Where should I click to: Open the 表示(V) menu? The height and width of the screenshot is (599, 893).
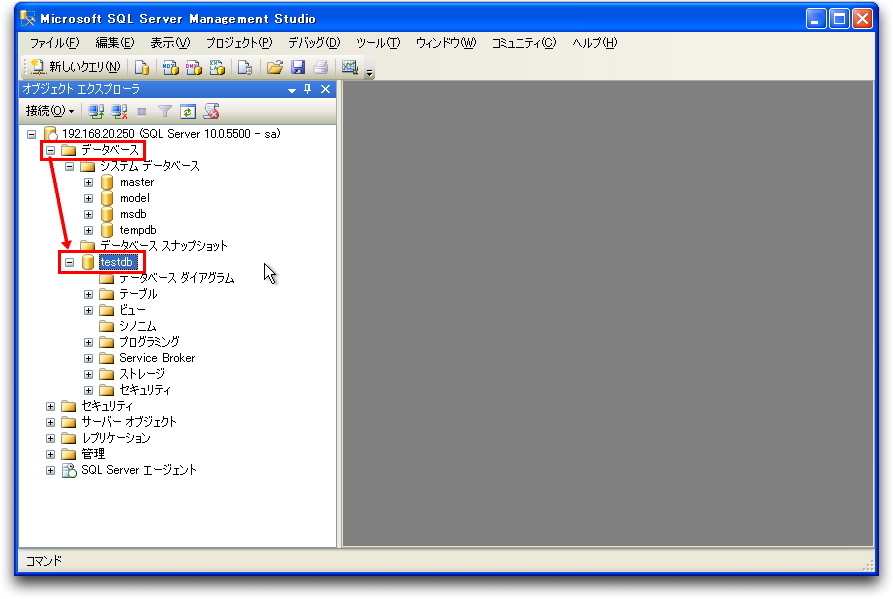click(170, 43)
